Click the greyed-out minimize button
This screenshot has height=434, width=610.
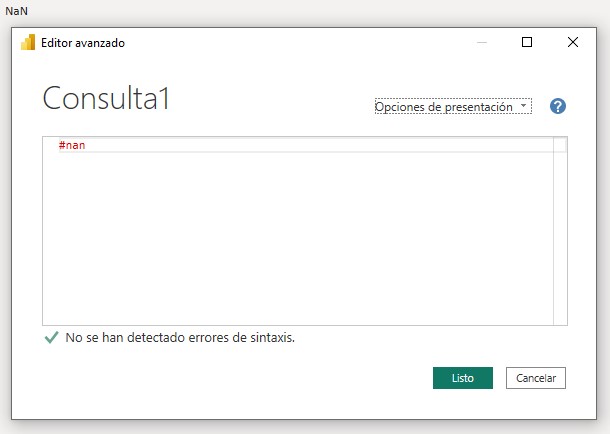pyautogui.click(x=482, y=42)
